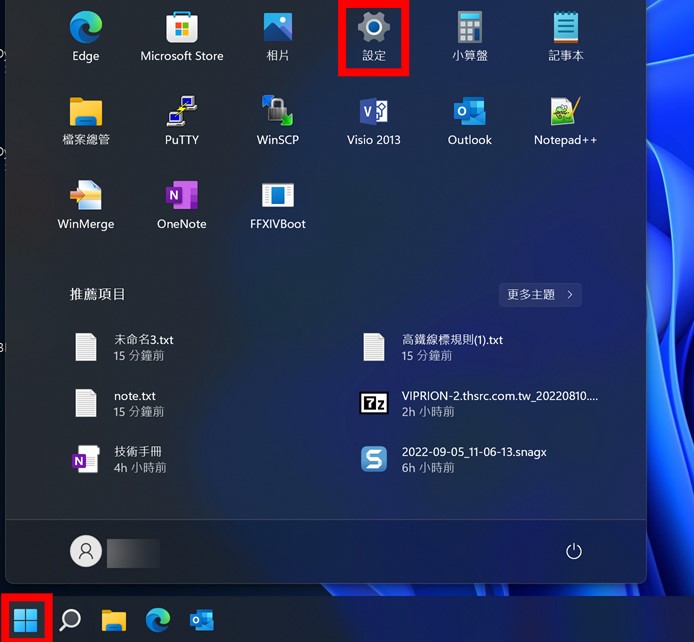Viewport: 694px width, 642px height.
Task: Open the 小算盤 calculator app
Action: pos(469,36)
